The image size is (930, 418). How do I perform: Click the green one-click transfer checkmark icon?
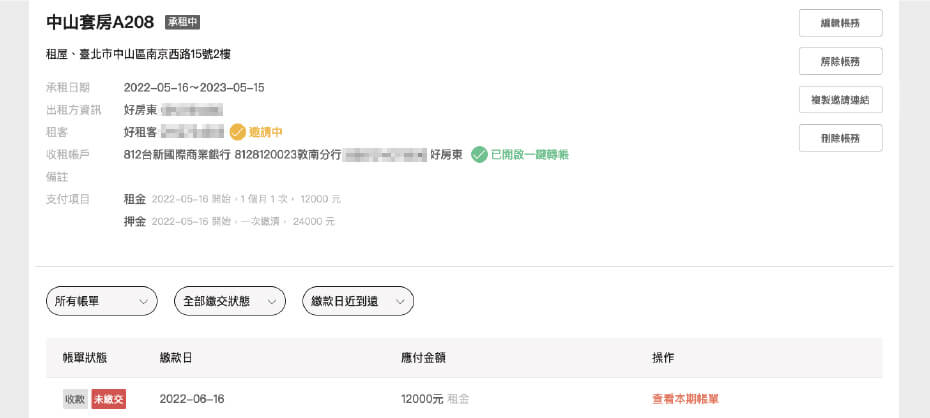point(479,155)
